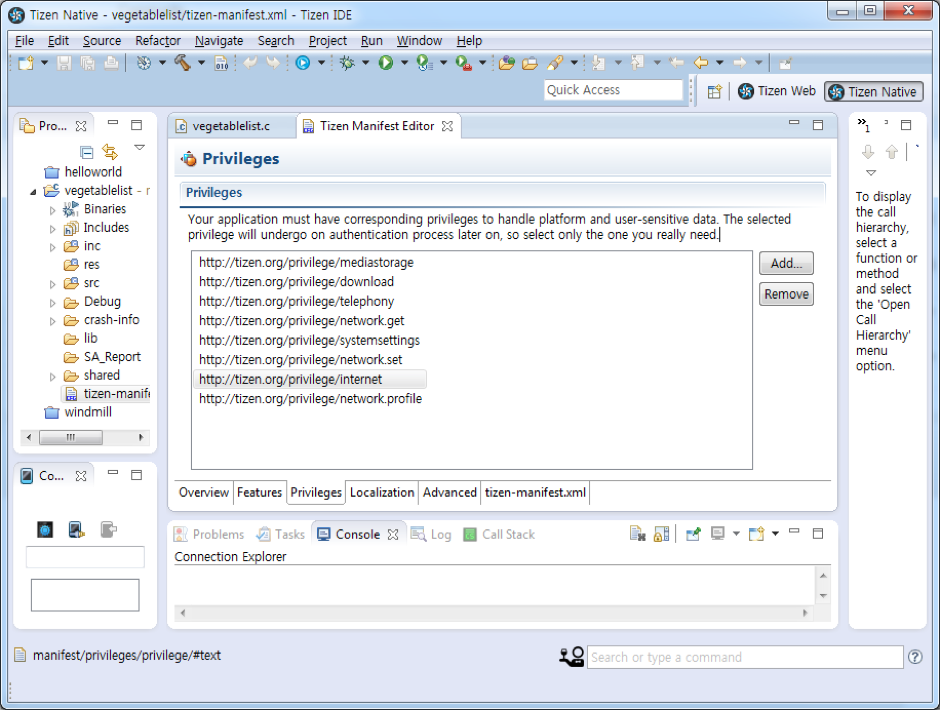940x710 pixels.
Task: Open the Window menu
Action: [419, 41]
